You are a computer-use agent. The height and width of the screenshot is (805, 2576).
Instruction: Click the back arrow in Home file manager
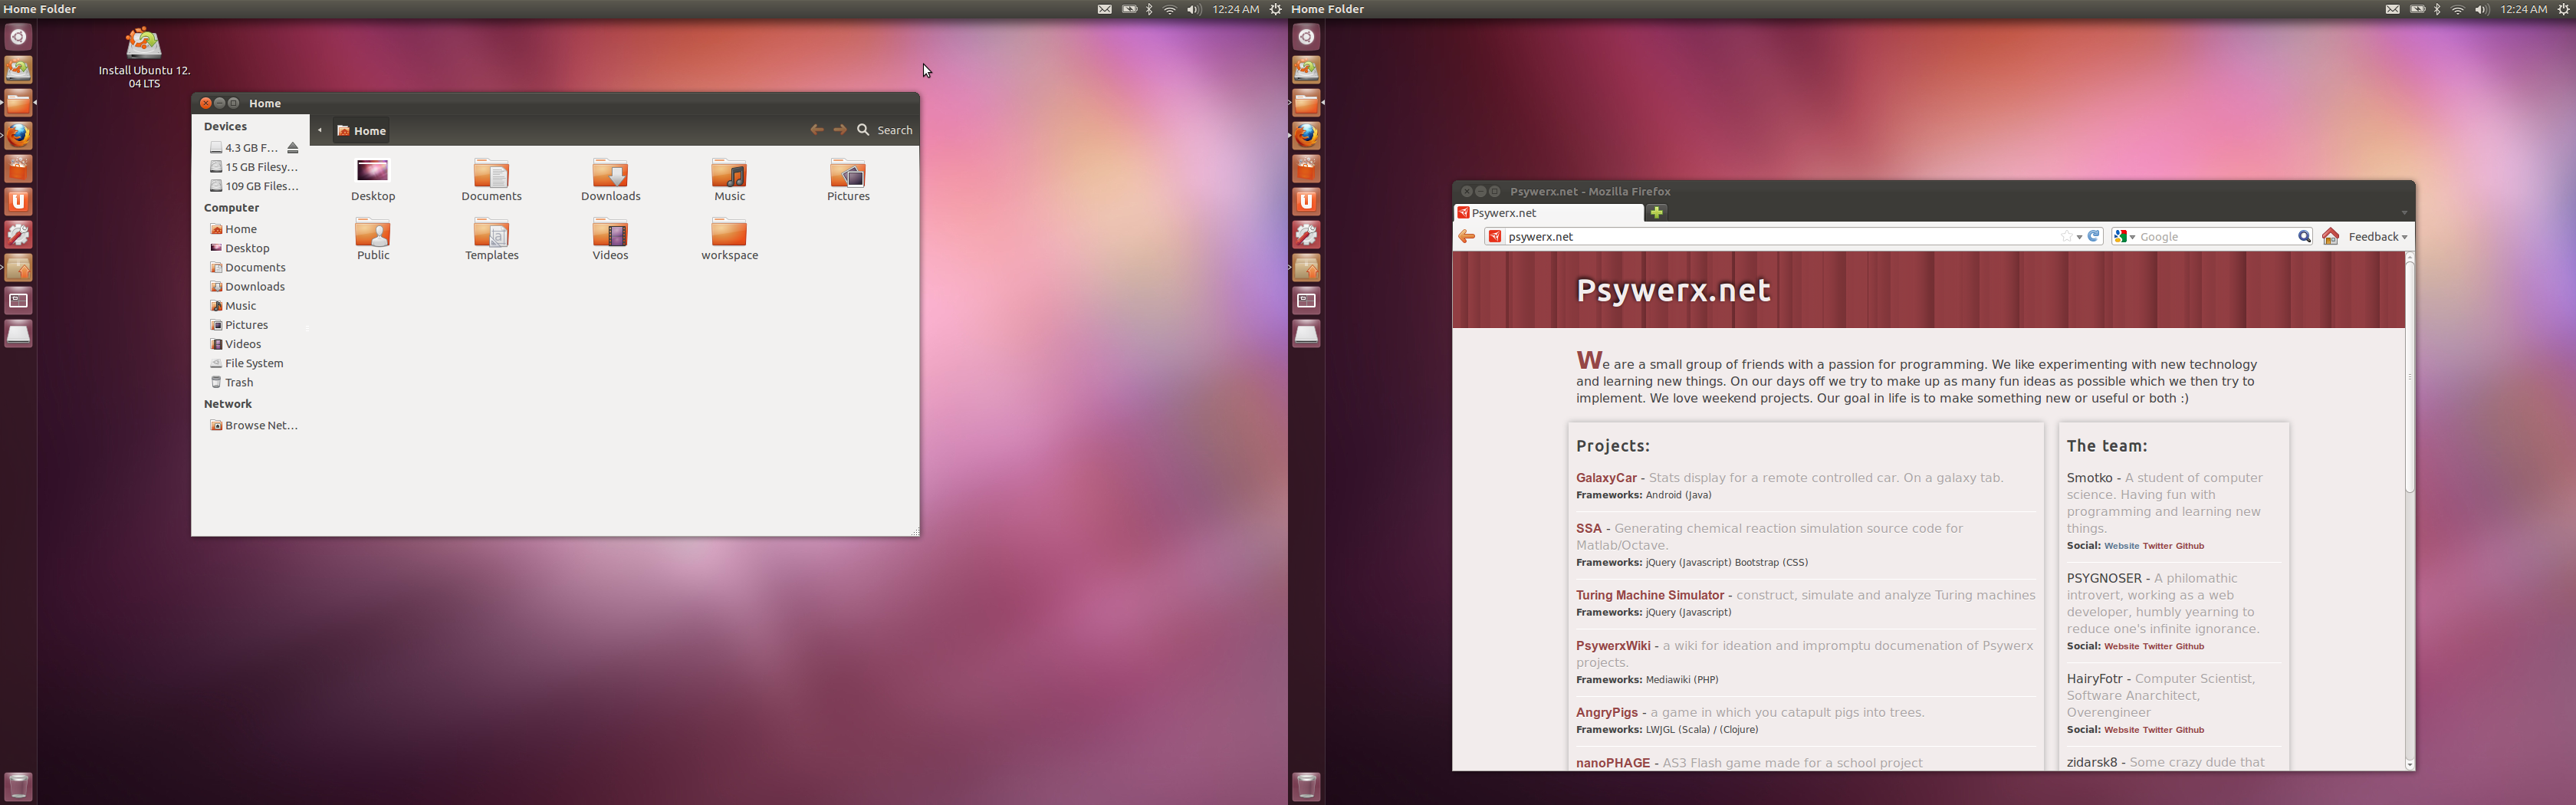click(x=817, y=130)
